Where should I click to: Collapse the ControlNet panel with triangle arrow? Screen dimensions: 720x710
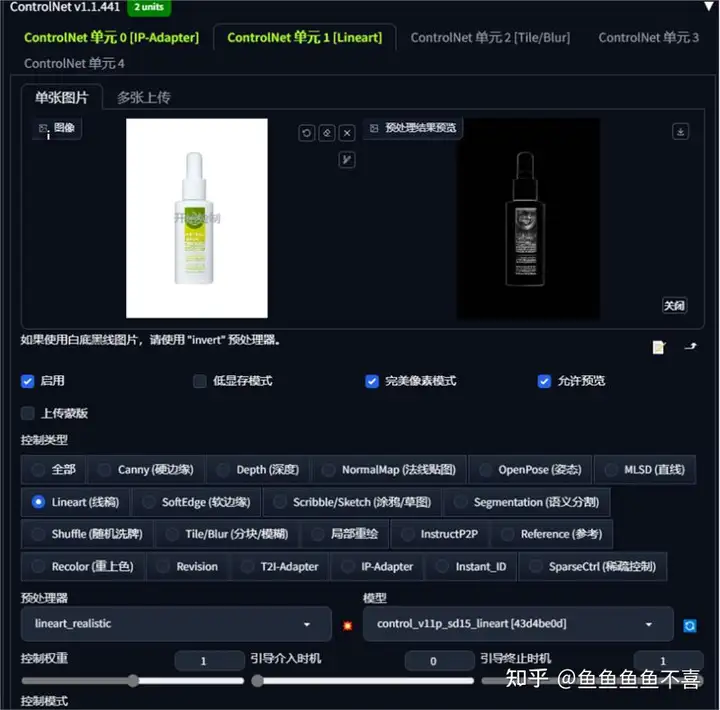(x=709, y=6)
